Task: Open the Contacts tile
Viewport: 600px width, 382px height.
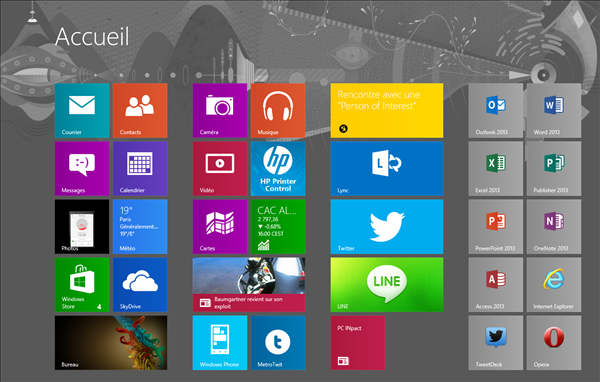Action: pos(140,111)
